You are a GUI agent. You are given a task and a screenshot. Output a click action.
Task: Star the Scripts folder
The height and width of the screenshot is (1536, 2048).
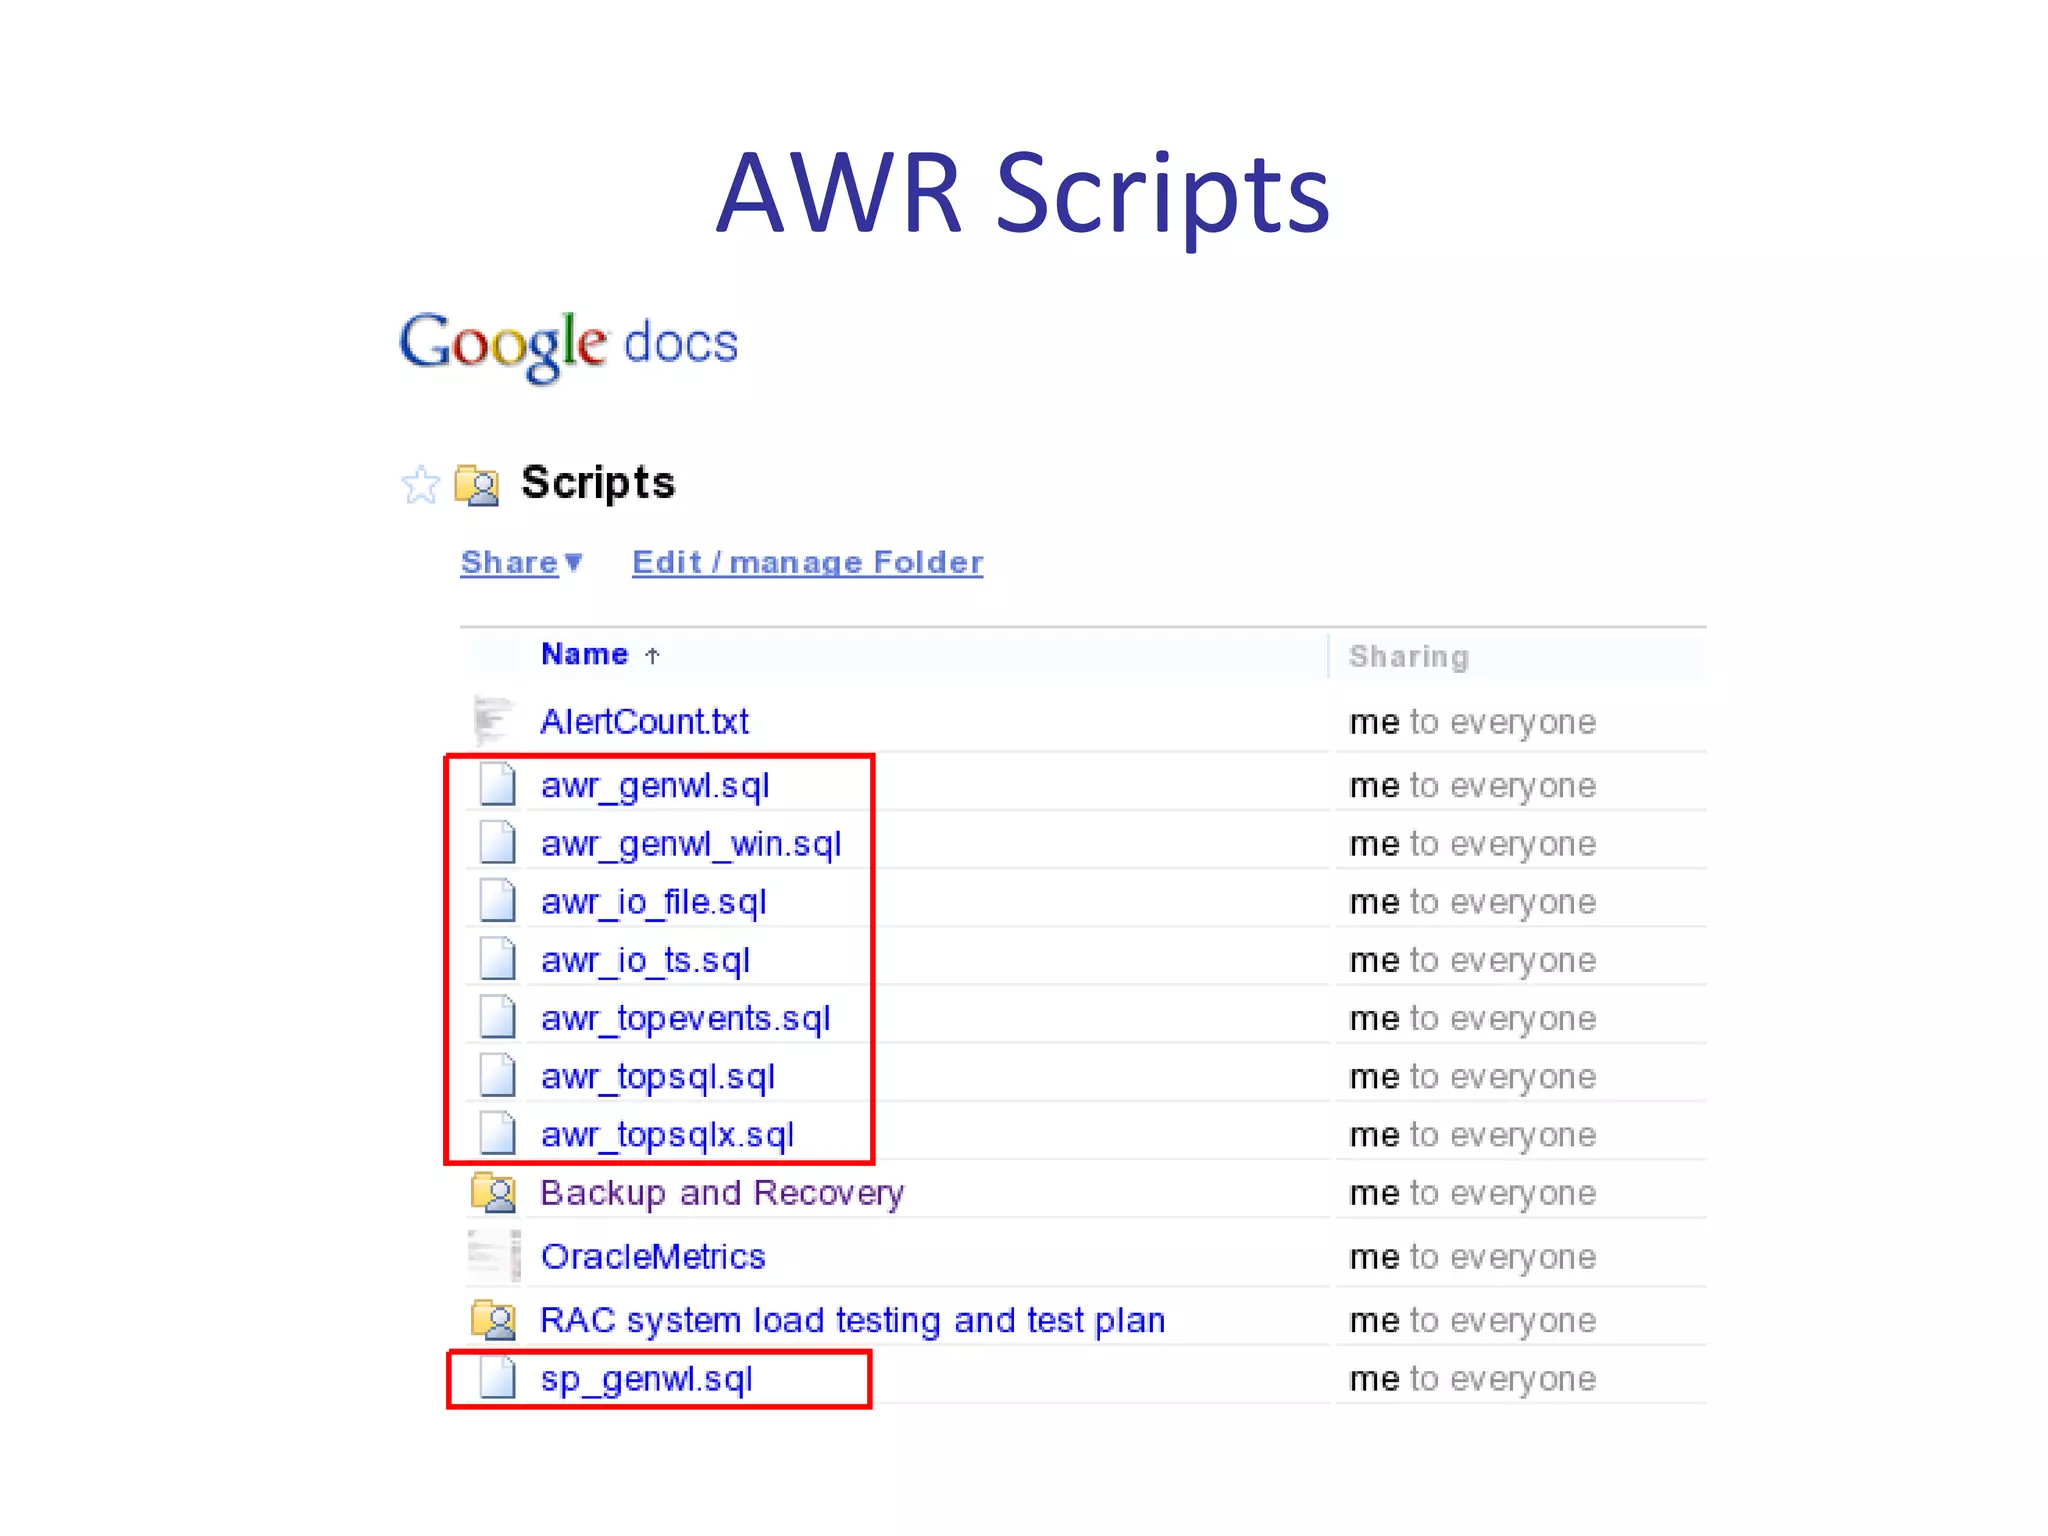420,485
